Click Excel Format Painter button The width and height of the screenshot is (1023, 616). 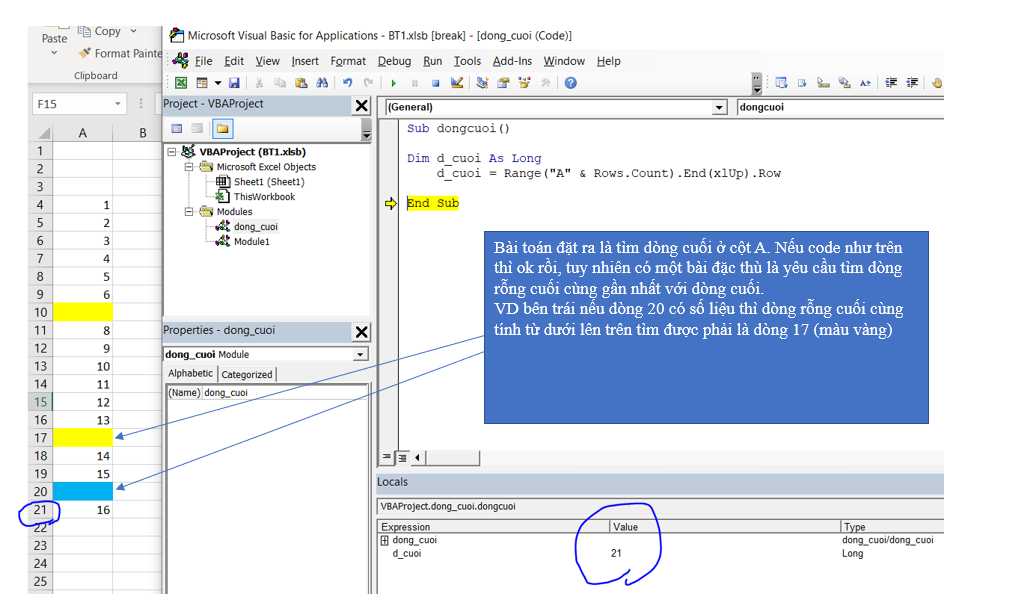[x=120, y=54]
